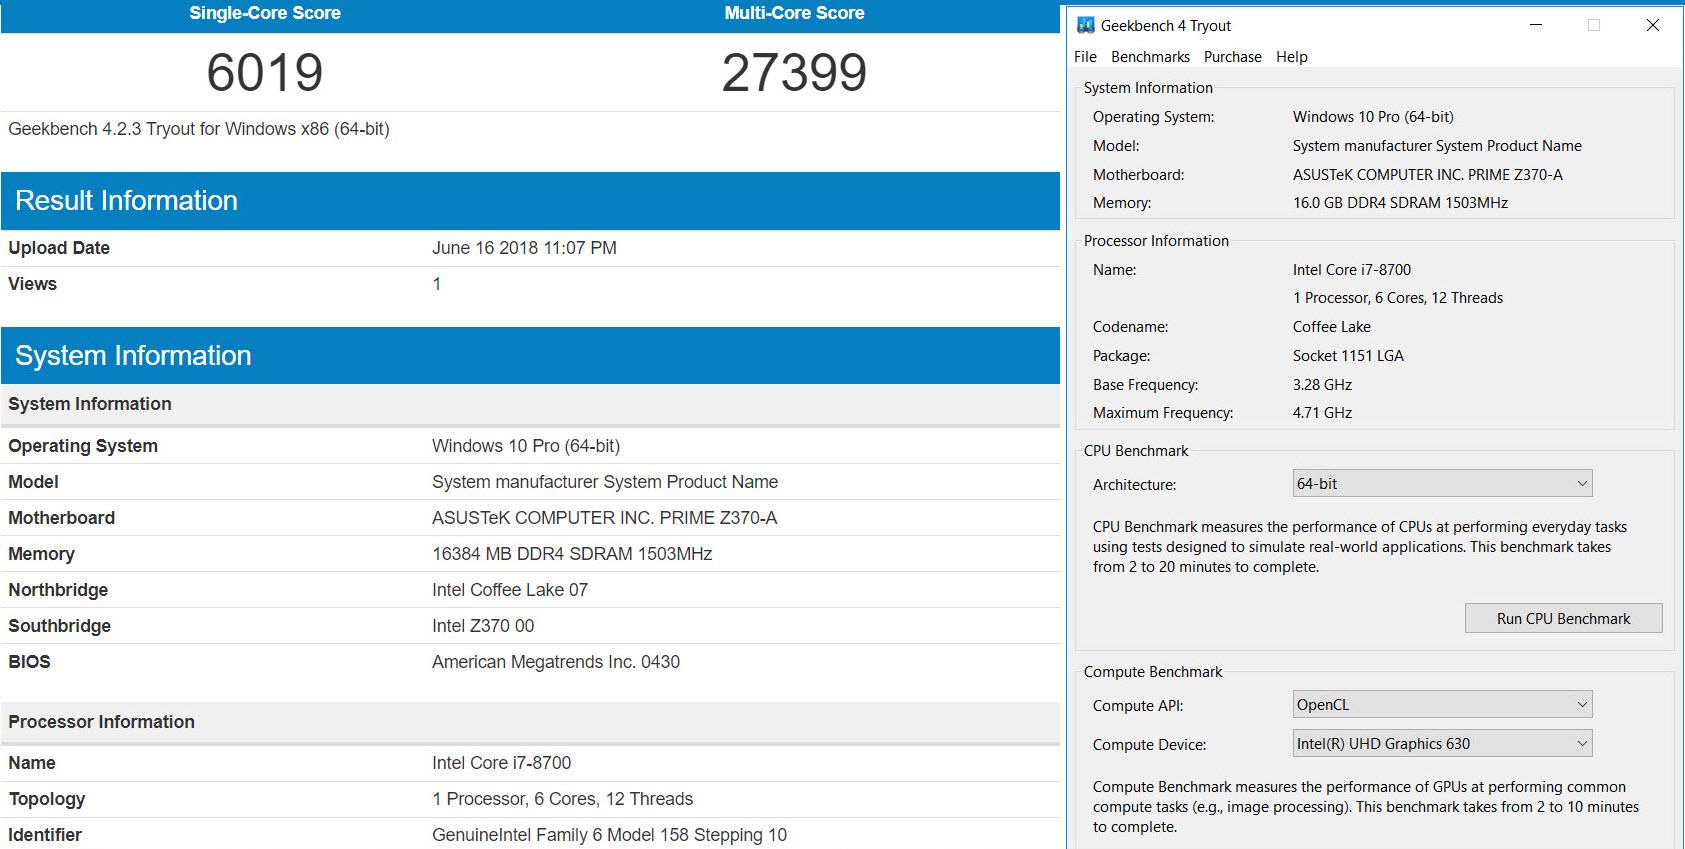Click the upload date June 16 2018 value

[x=524, y=248]
